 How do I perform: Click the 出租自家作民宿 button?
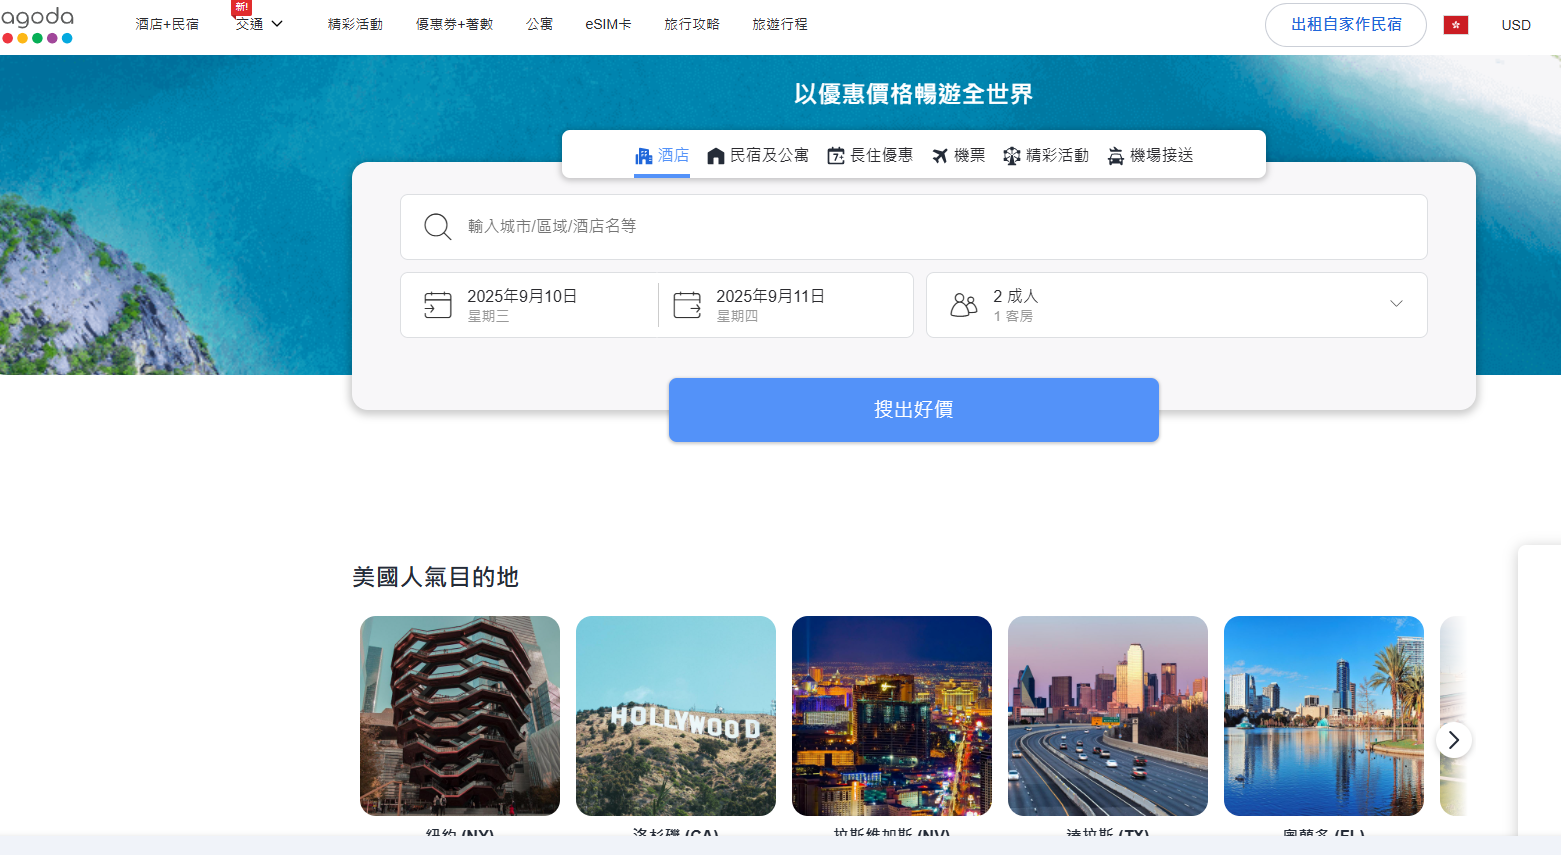click(x=1345, y=25)
